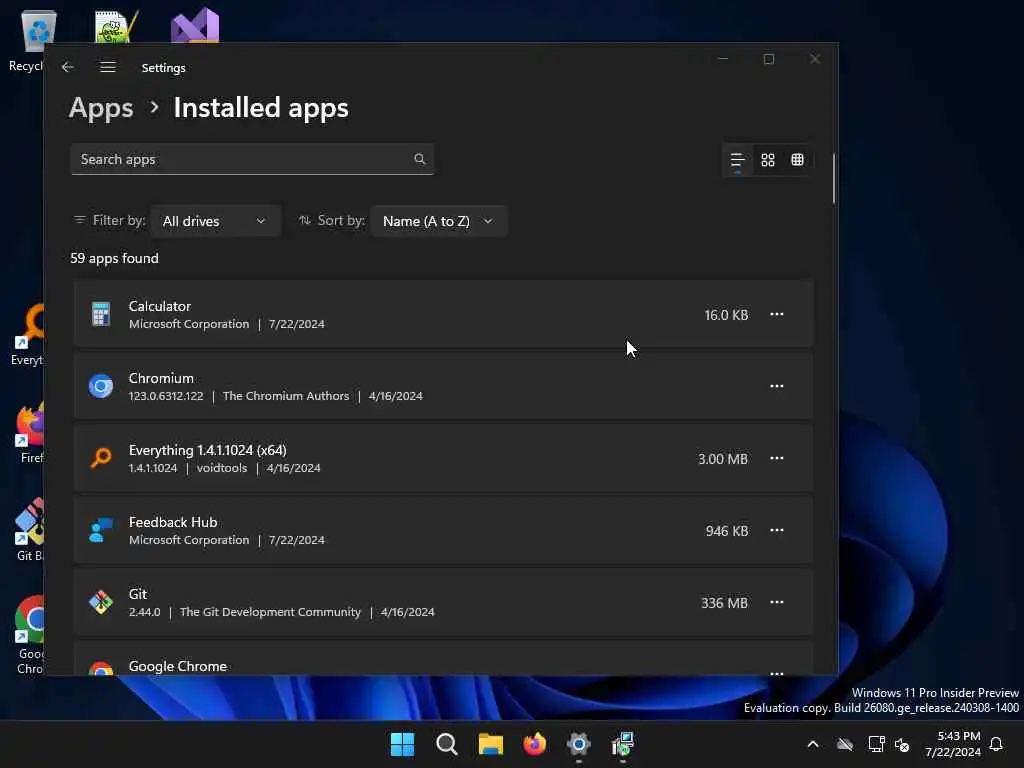Image resolution: width=1024 pixels, height=768 pixels.
Task: Open the notification bell in the tray
Action: point(996,744)
